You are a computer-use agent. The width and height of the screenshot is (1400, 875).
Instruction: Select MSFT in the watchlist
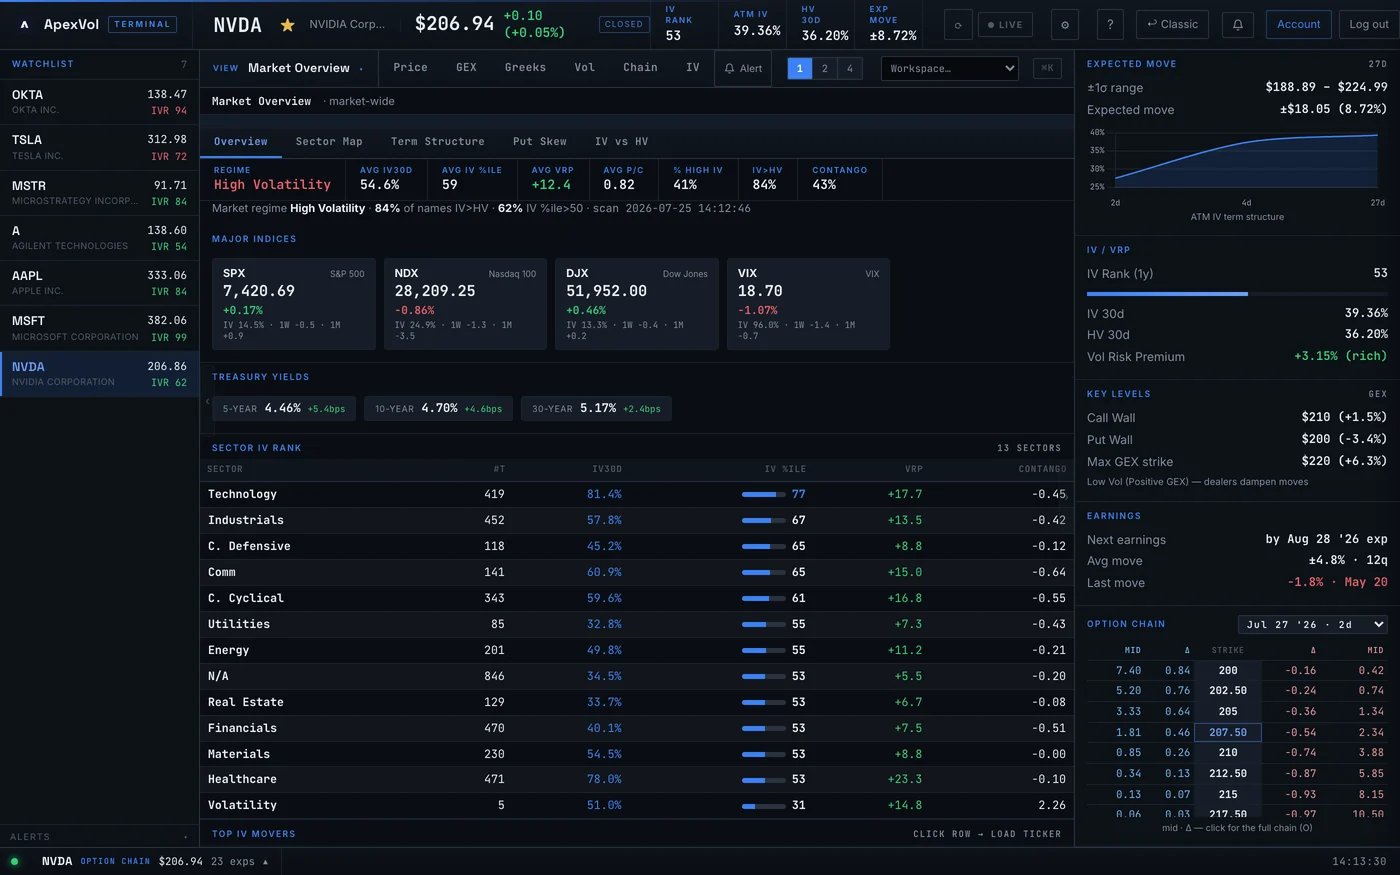(x=99, y=328)
